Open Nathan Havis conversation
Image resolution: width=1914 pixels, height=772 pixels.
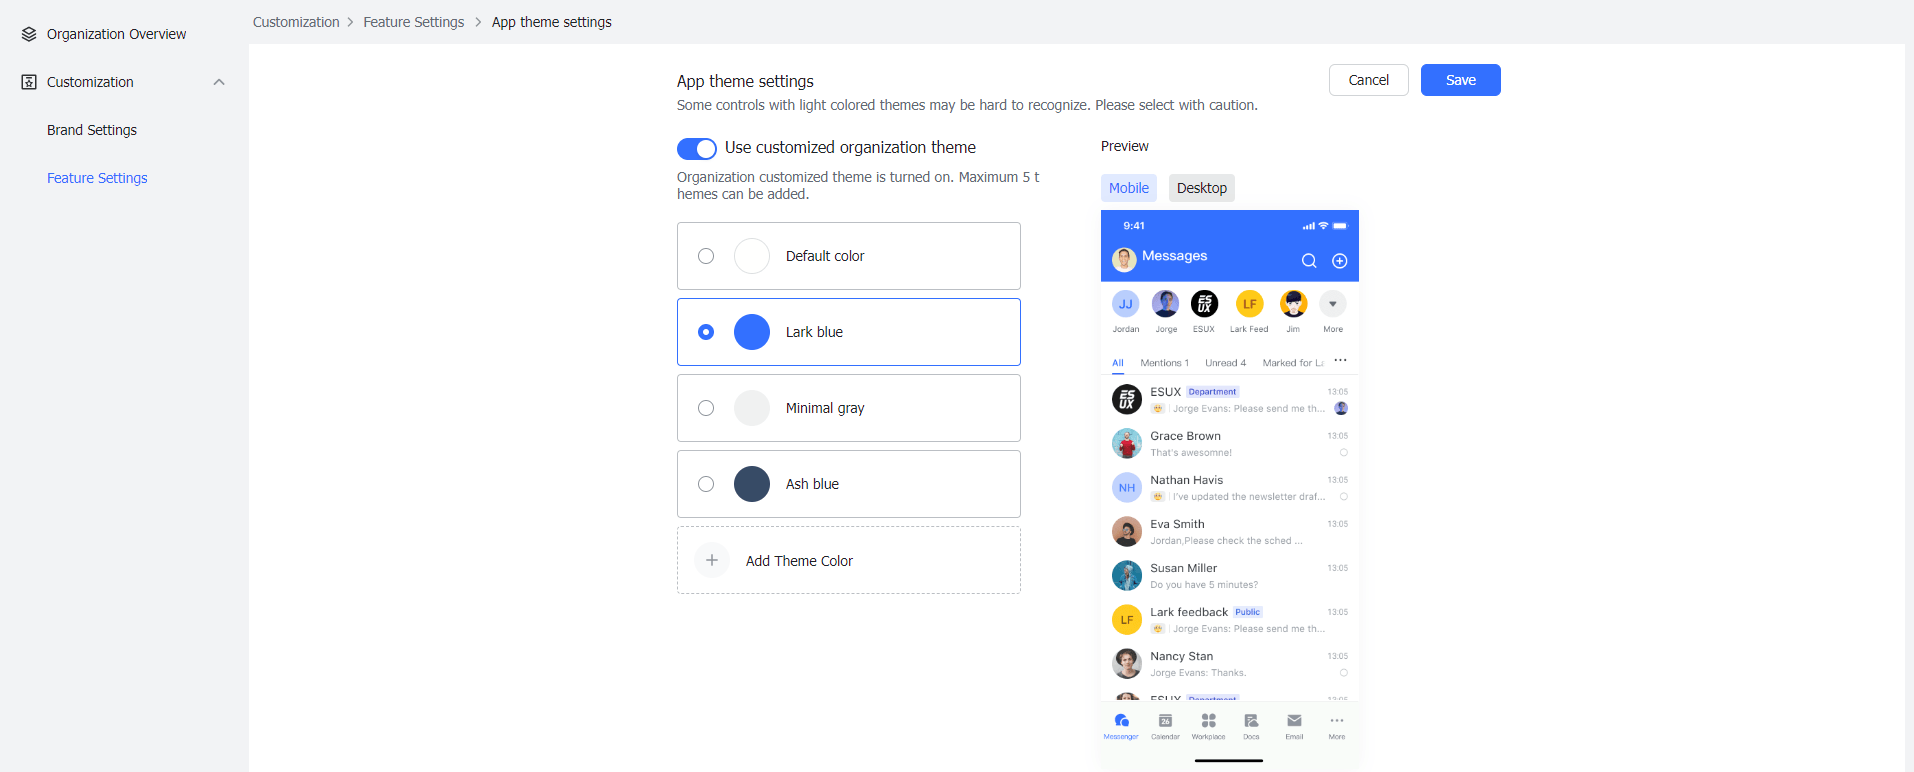[1230, 487]
